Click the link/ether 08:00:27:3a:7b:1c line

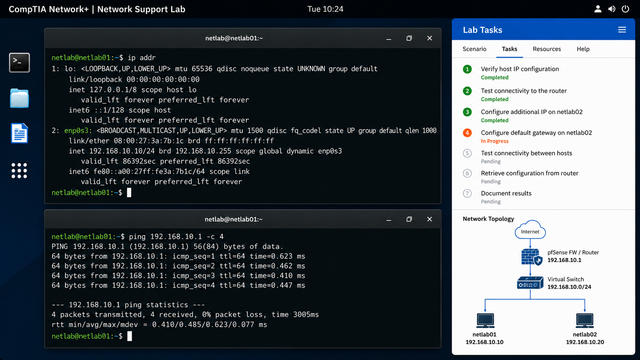pyautogui.click(x=171, y=141)
